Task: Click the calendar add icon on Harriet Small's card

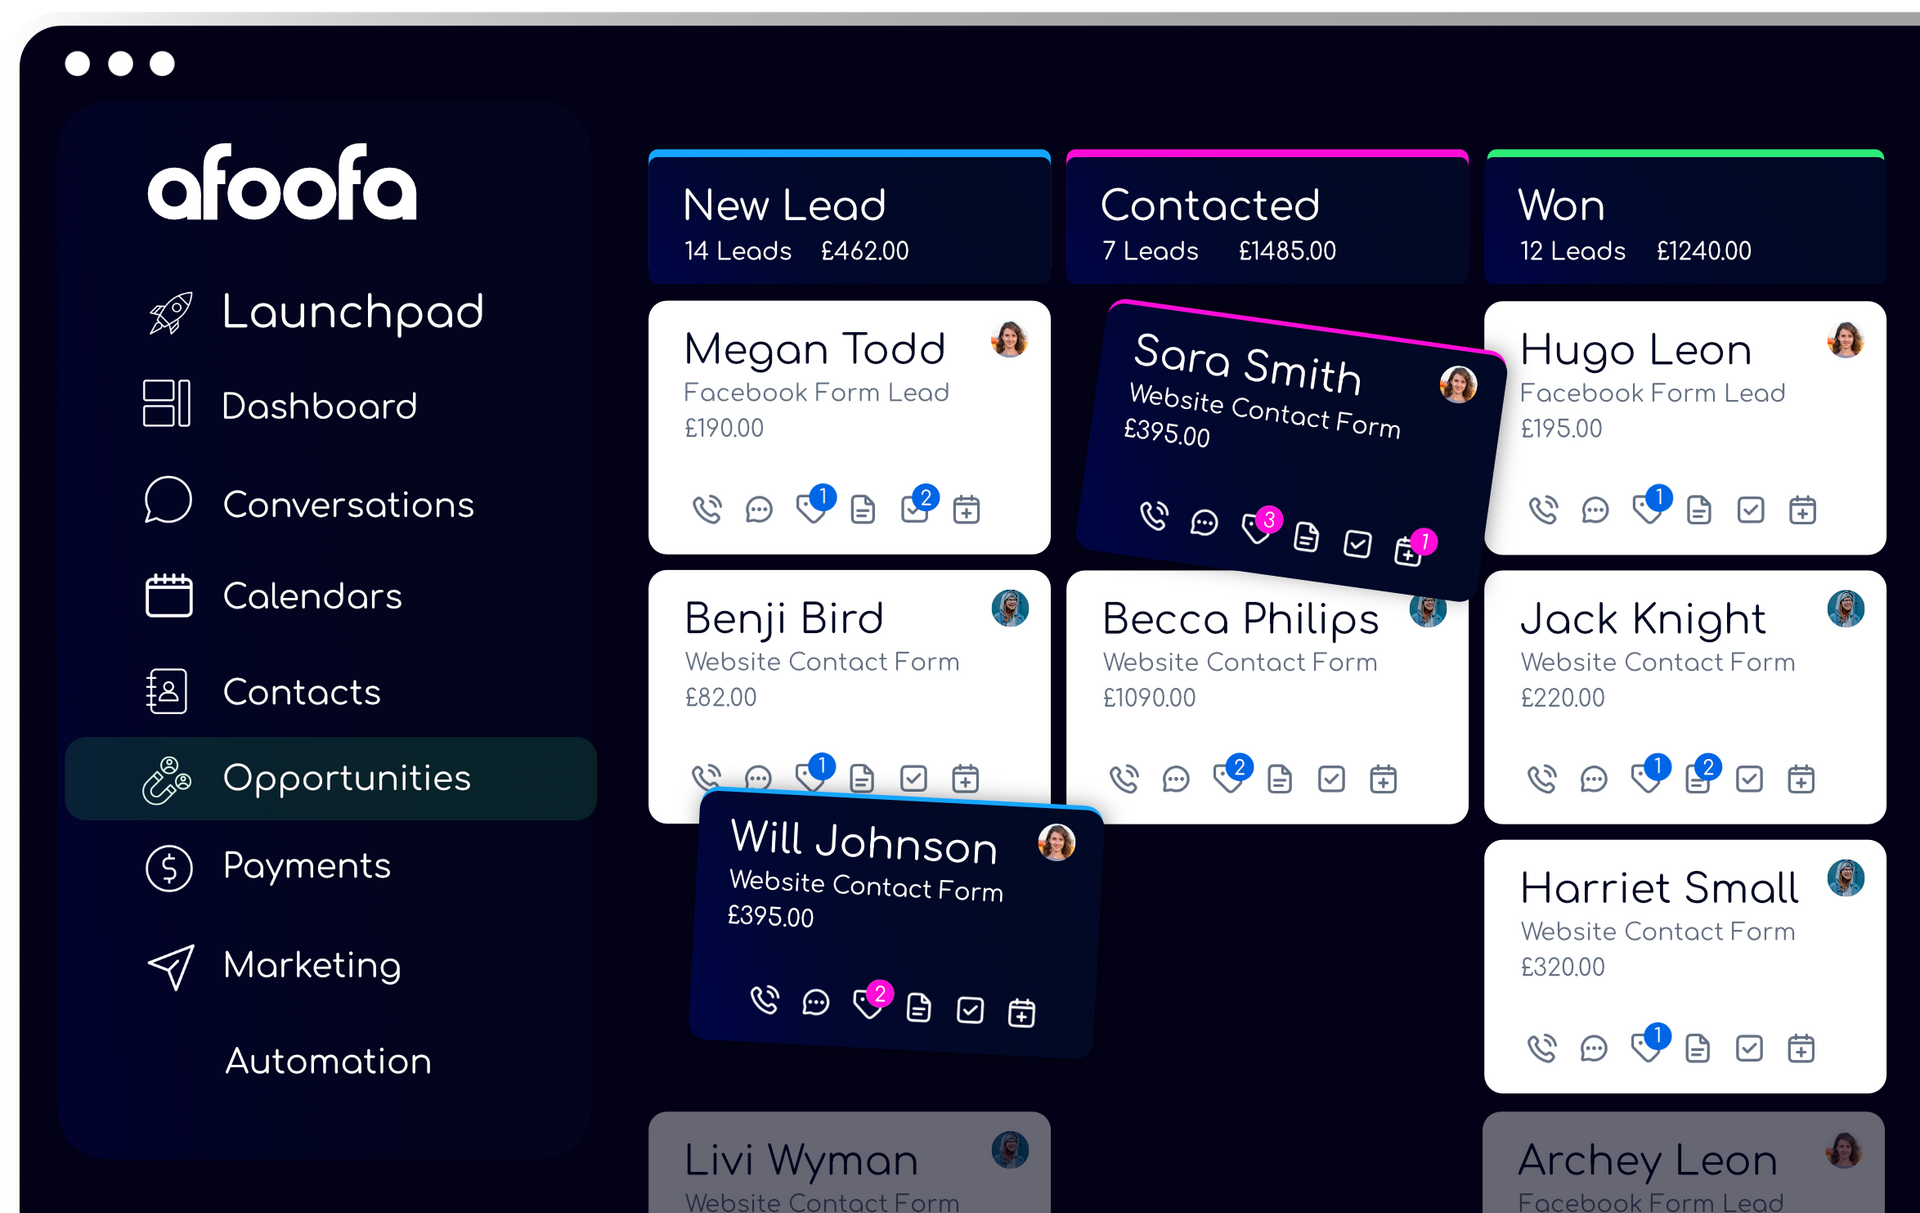Action: [x=1801, y=1048]
